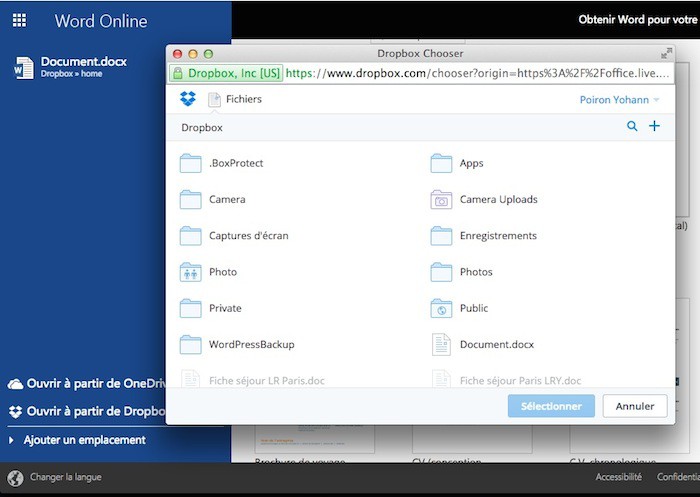Click the globe icon beside Changer la langue
Screen dimensions: 700x497
click(15, 478)
